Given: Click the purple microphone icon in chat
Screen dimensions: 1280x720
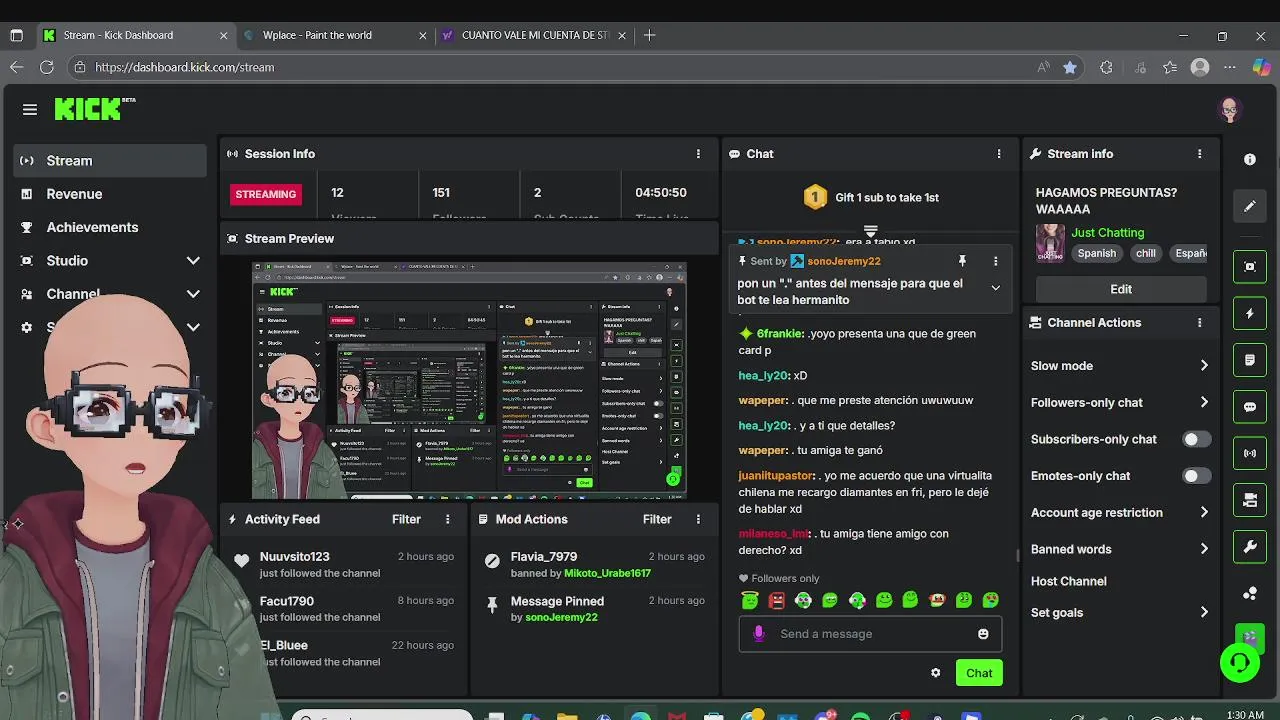Looking at the screenshot, I should point(759,634).
